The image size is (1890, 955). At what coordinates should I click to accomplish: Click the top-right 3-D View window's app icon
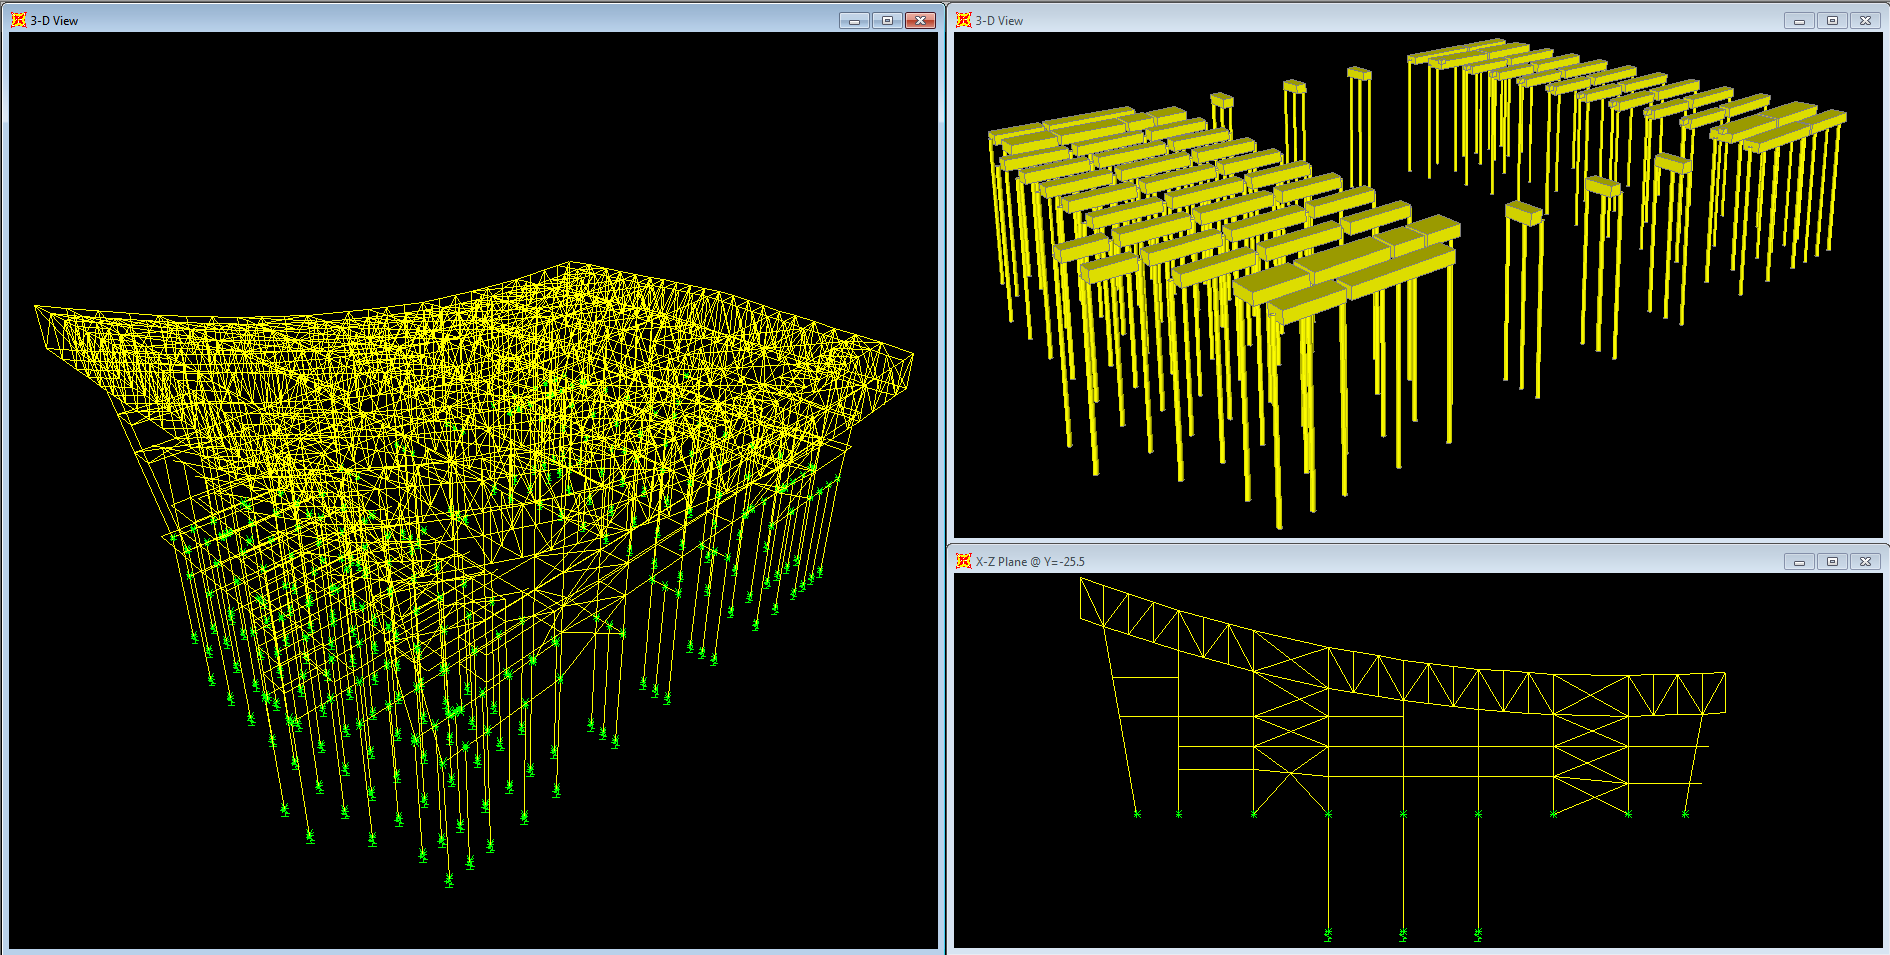(x=964, y=20)
